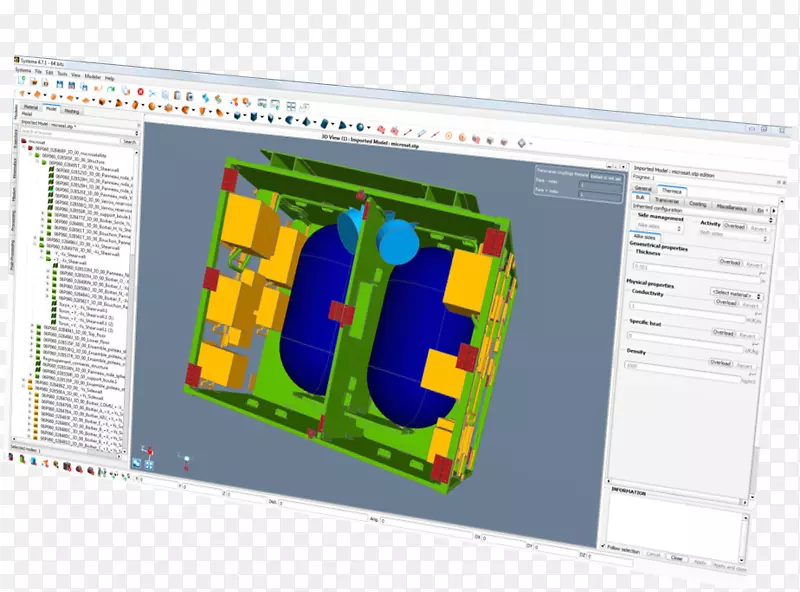Open the Modeler menu
Screen dimensions: 800x592
[x=92, y=77]
